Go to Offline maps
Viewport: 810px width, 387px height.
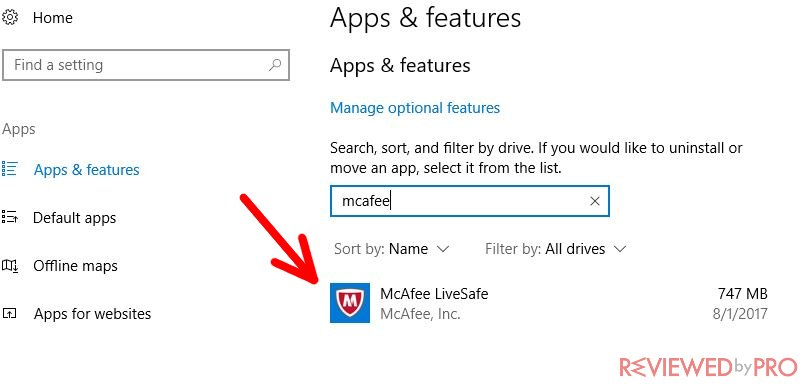click(75, 266)
